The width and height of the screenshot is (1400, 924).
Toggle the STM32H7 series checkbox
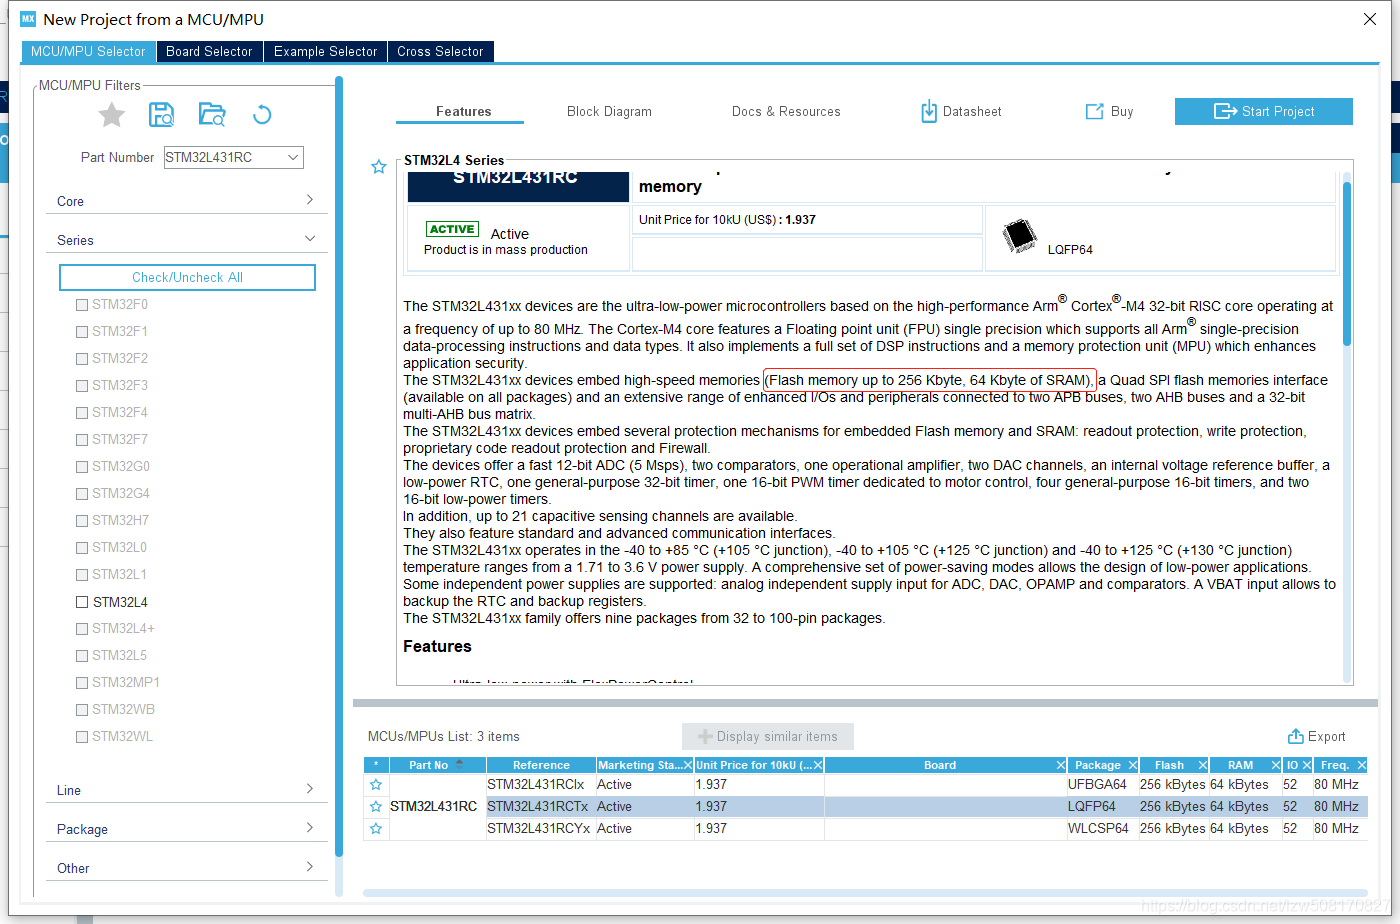(x=82, y=521)
